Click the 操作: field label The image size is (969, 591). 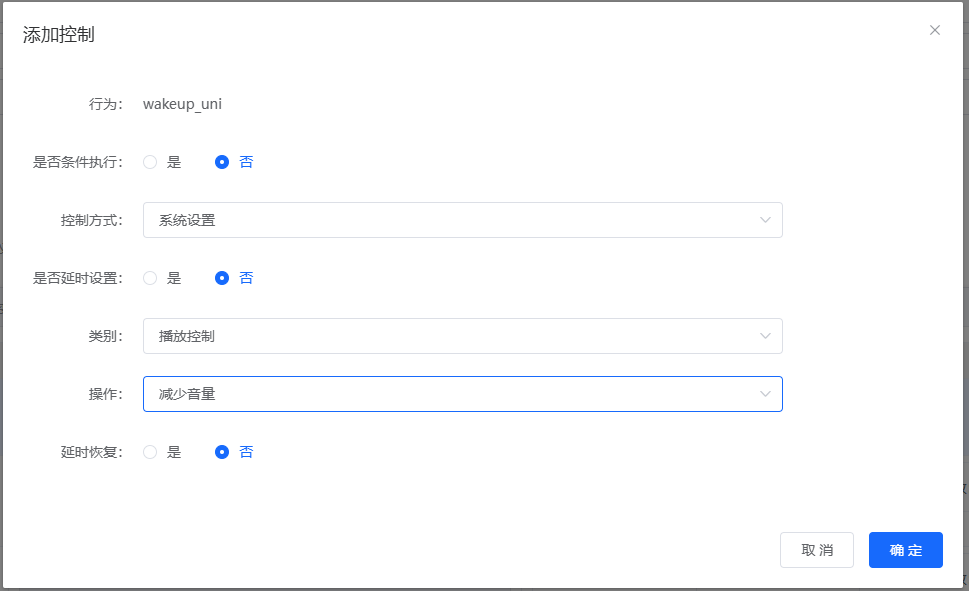coord(105,394)
